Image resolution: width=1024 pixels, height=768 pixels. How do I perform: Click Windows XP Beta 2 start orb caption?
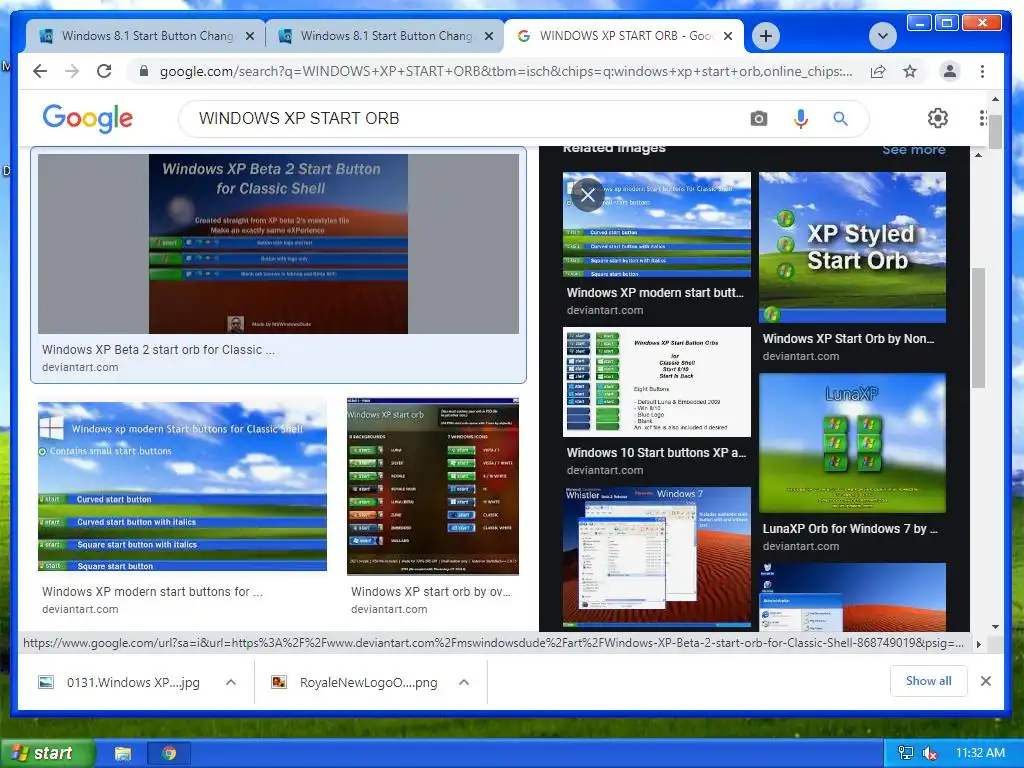point(158,349)
